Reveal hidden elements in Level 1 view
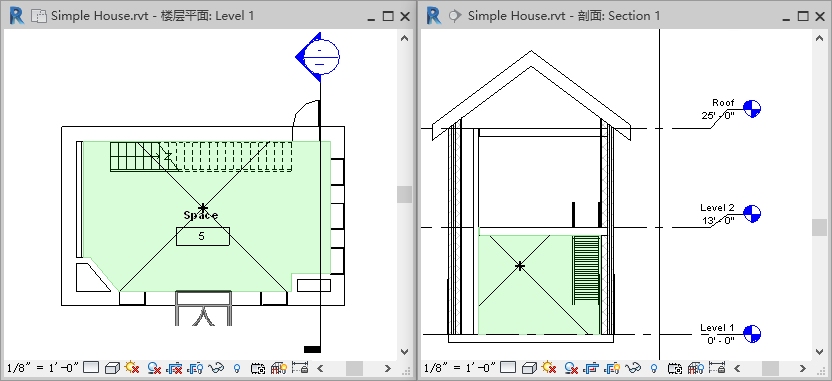The image size is (832, 381). coord(237,368)
